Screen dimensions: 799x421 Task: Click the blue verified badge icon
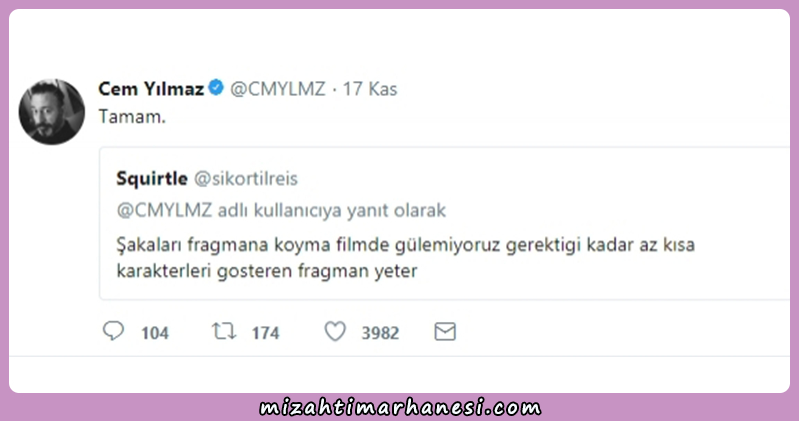click(216, 88)
